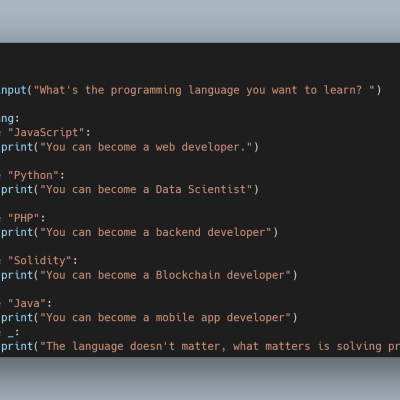This screenshot has height=400, width=400.
Task: Click the word "Blockchain" in the string
Action: [x=188, y=275]
